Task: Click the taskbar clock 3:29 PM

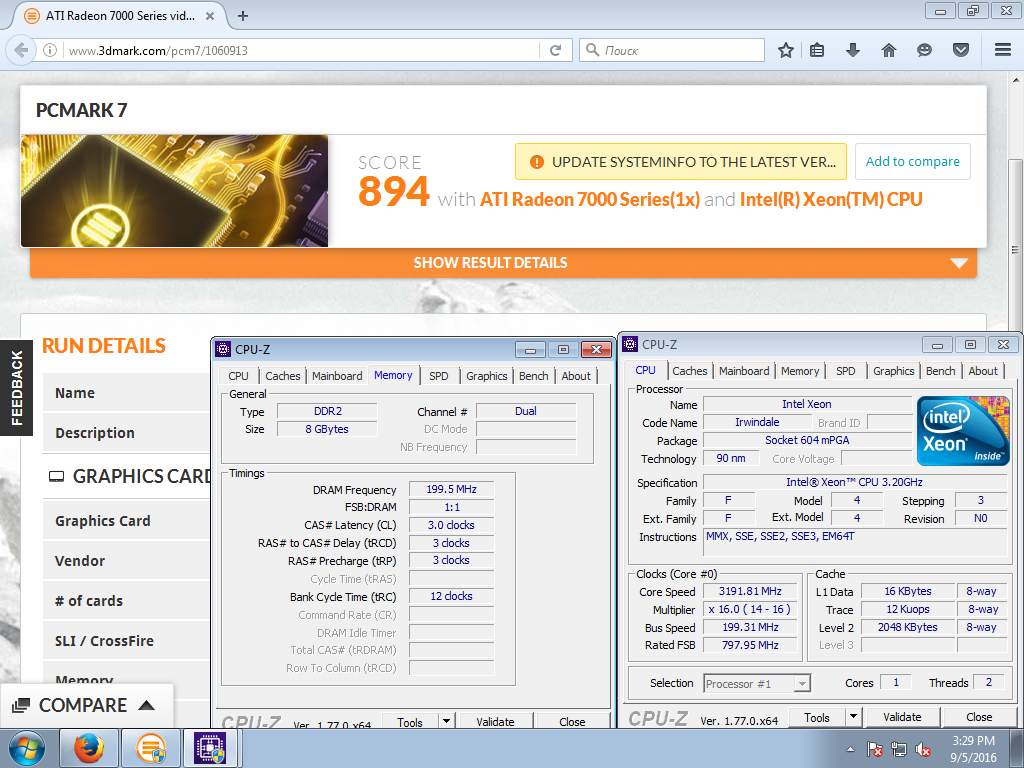Action: tap(973, 741)
